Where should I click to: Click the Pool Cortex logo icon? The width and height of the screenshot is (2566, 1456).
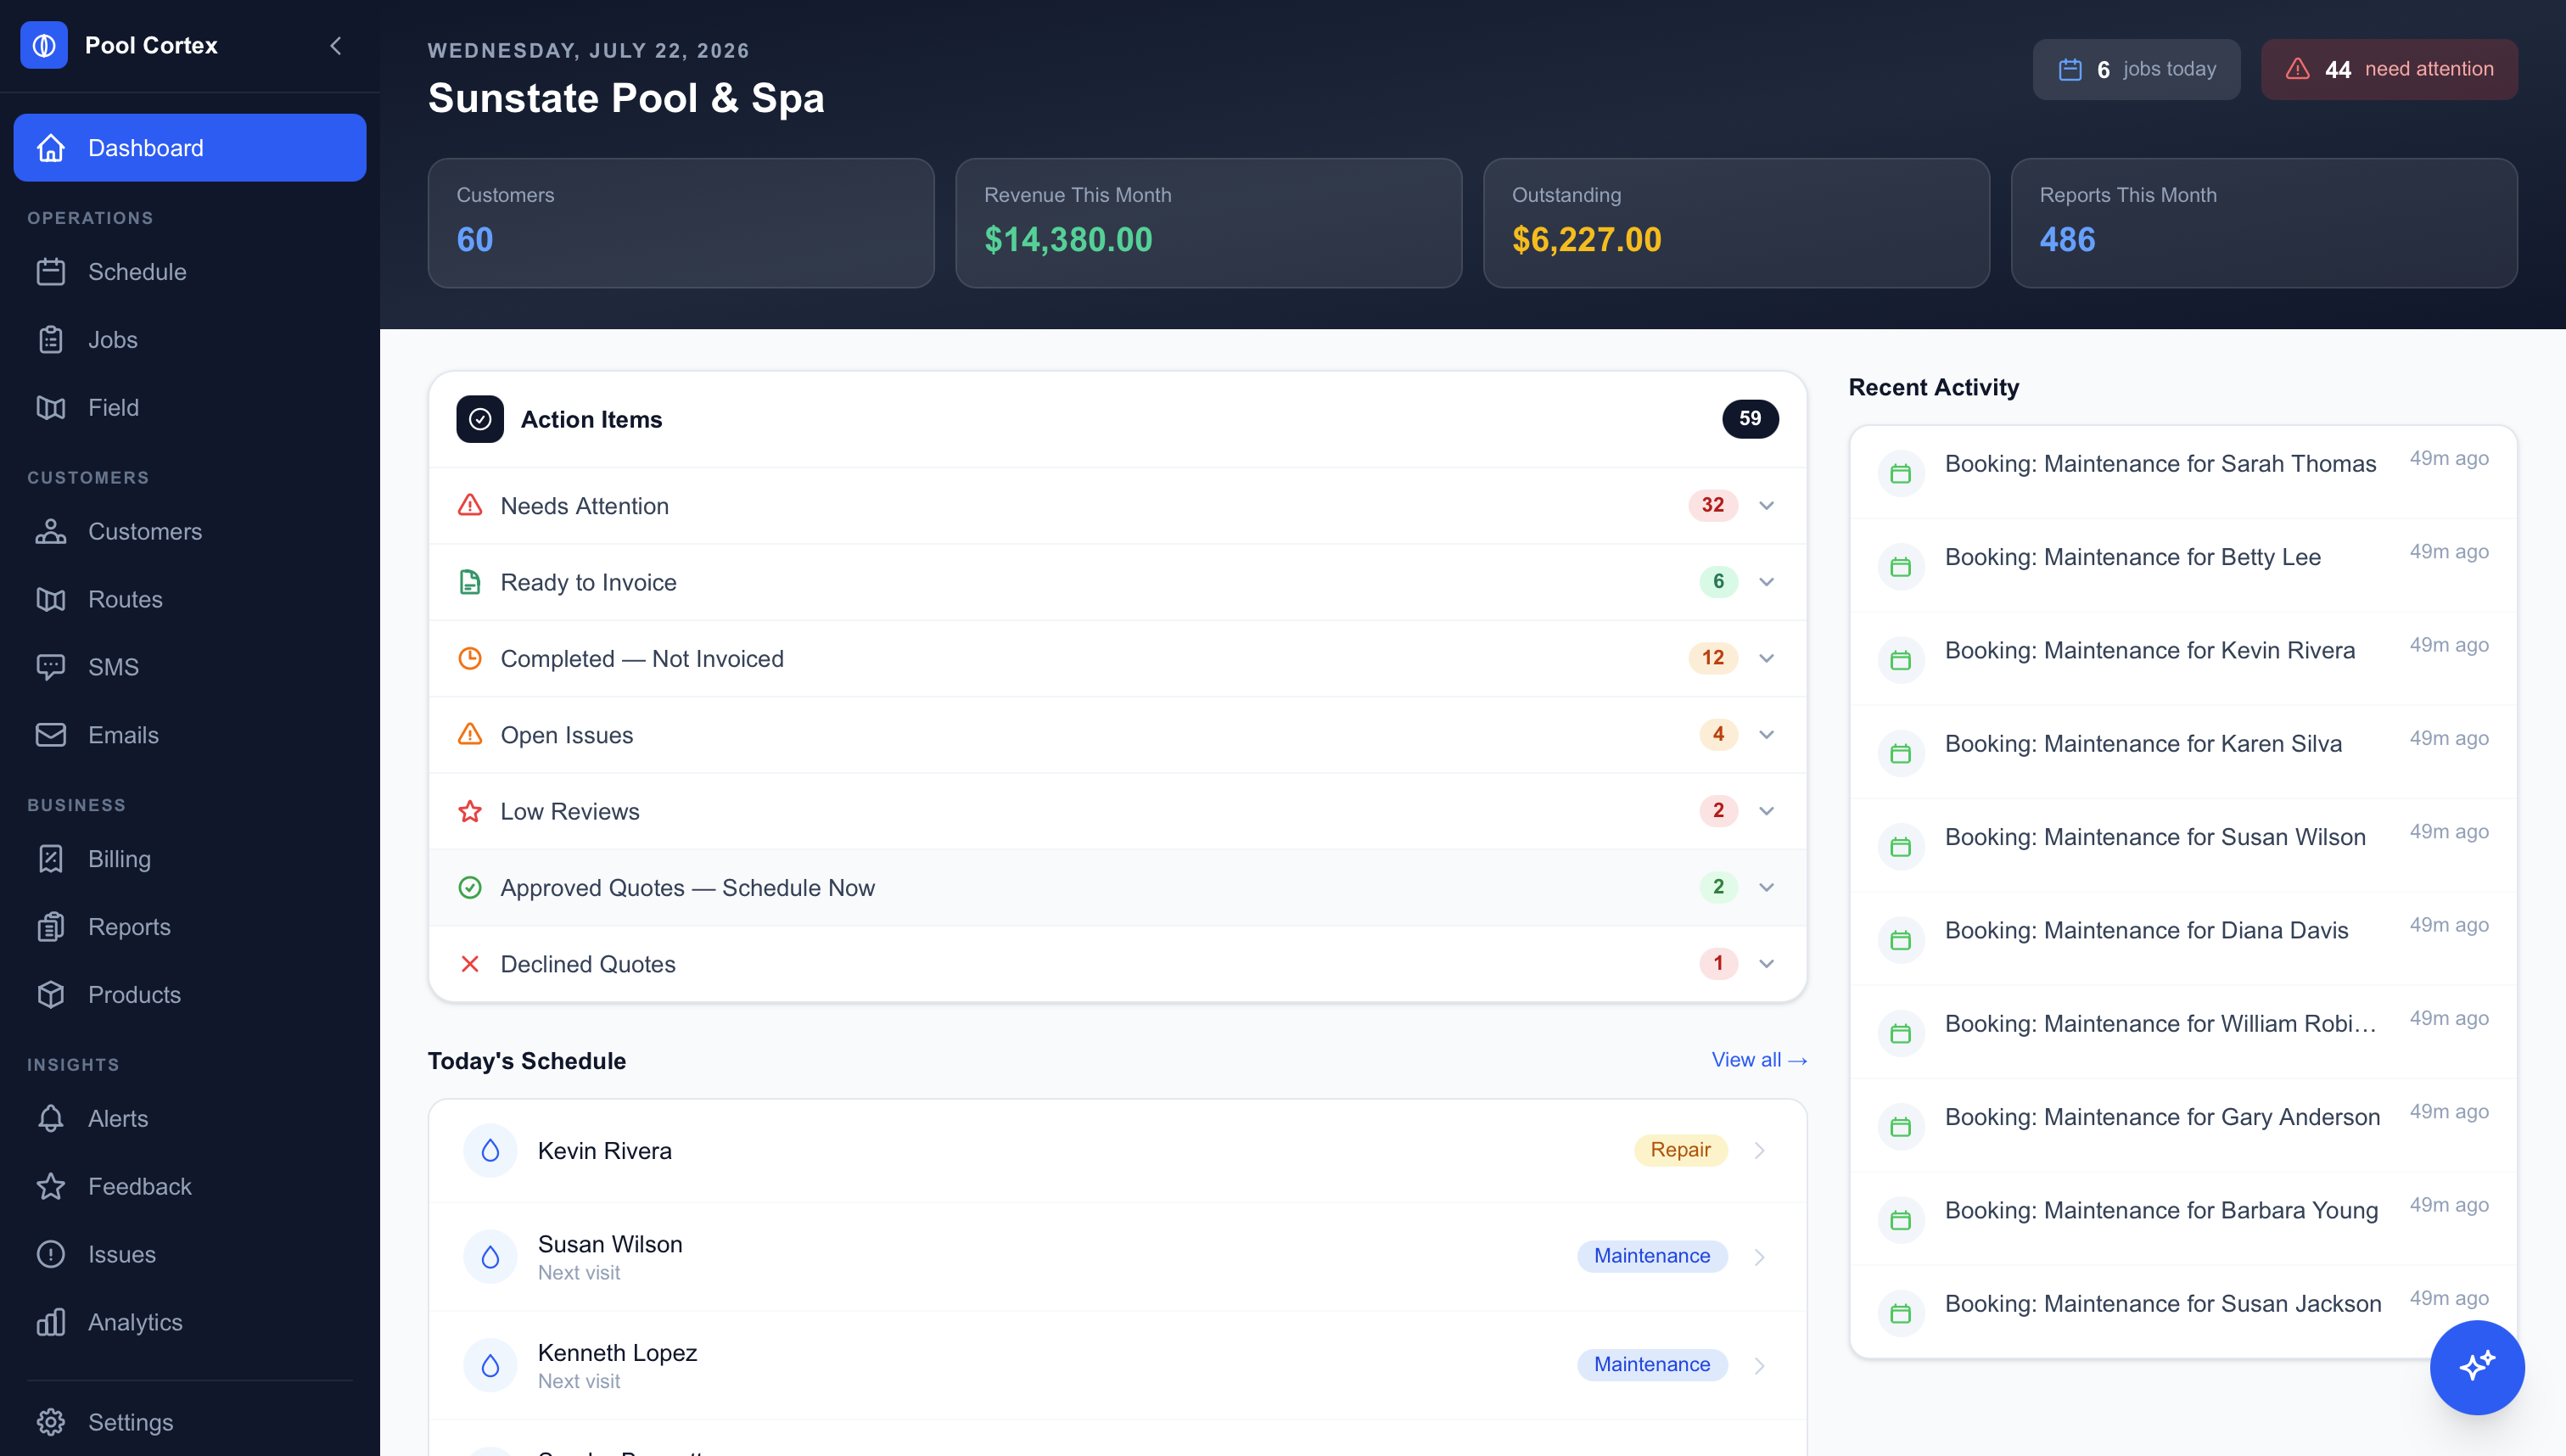click(x=44, y=45)
